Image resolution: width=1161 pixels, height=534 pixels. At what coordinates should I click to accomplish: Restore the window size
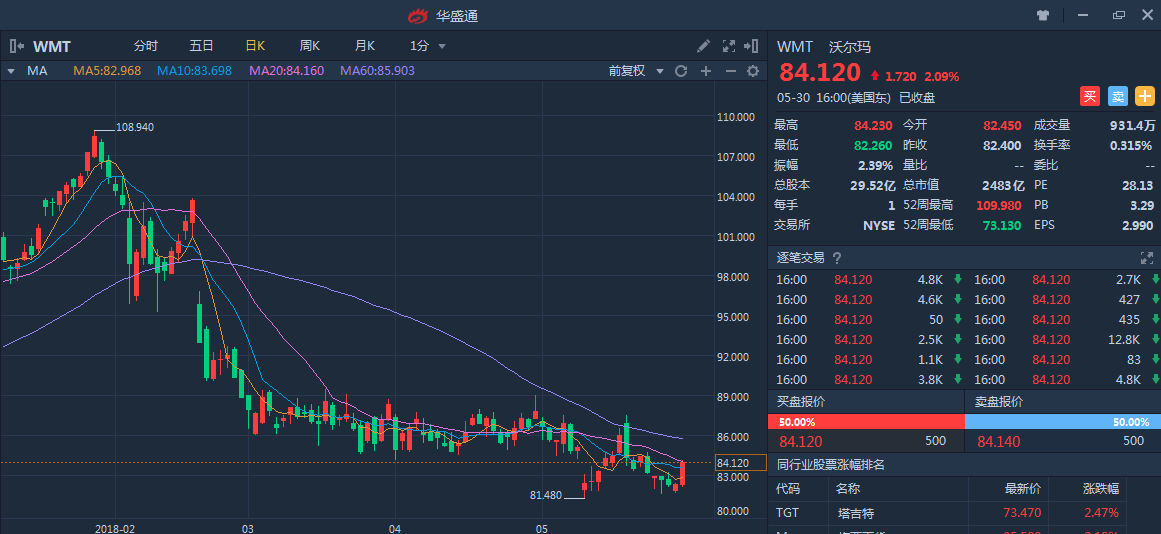pyautogui.click(x=1118, y=15)
